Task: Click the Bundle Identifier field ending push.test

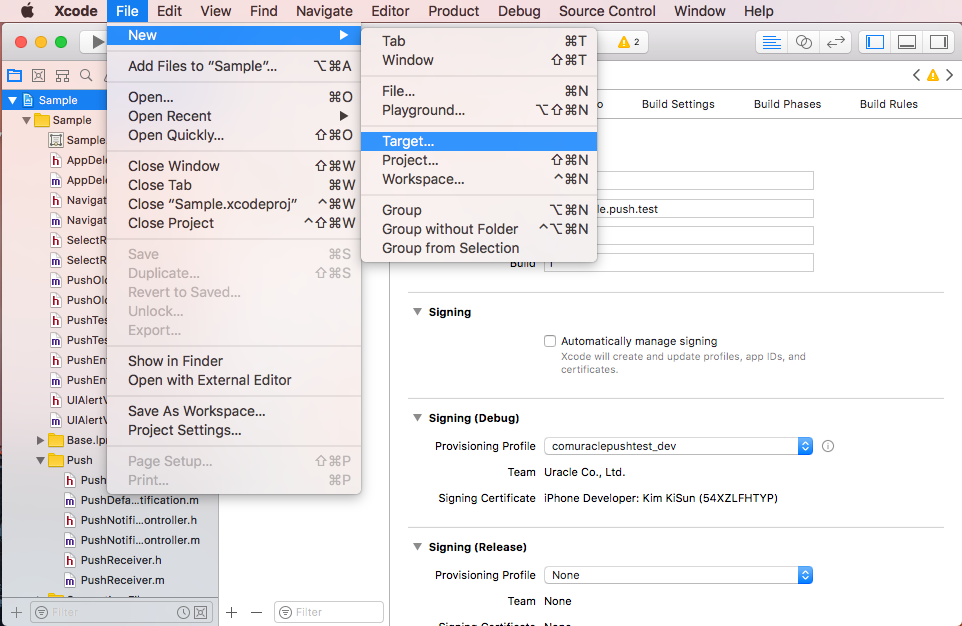Action: [705, 209]
